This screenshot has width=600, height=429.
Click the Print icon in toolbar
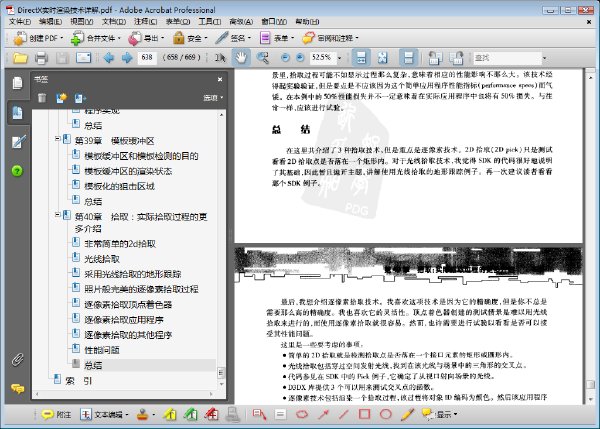coord(41,58)
